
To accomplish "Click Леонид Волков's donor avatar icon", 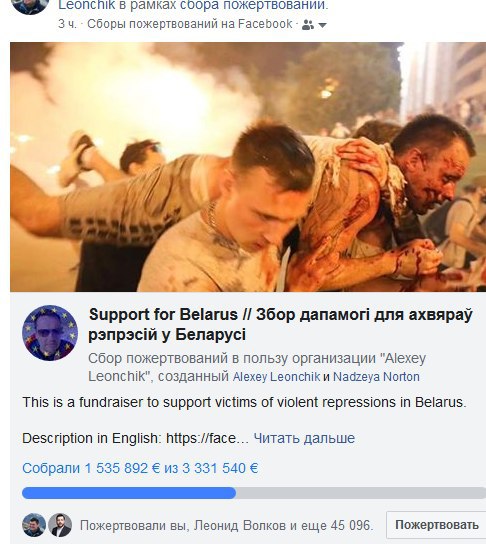I will point(60,525).
